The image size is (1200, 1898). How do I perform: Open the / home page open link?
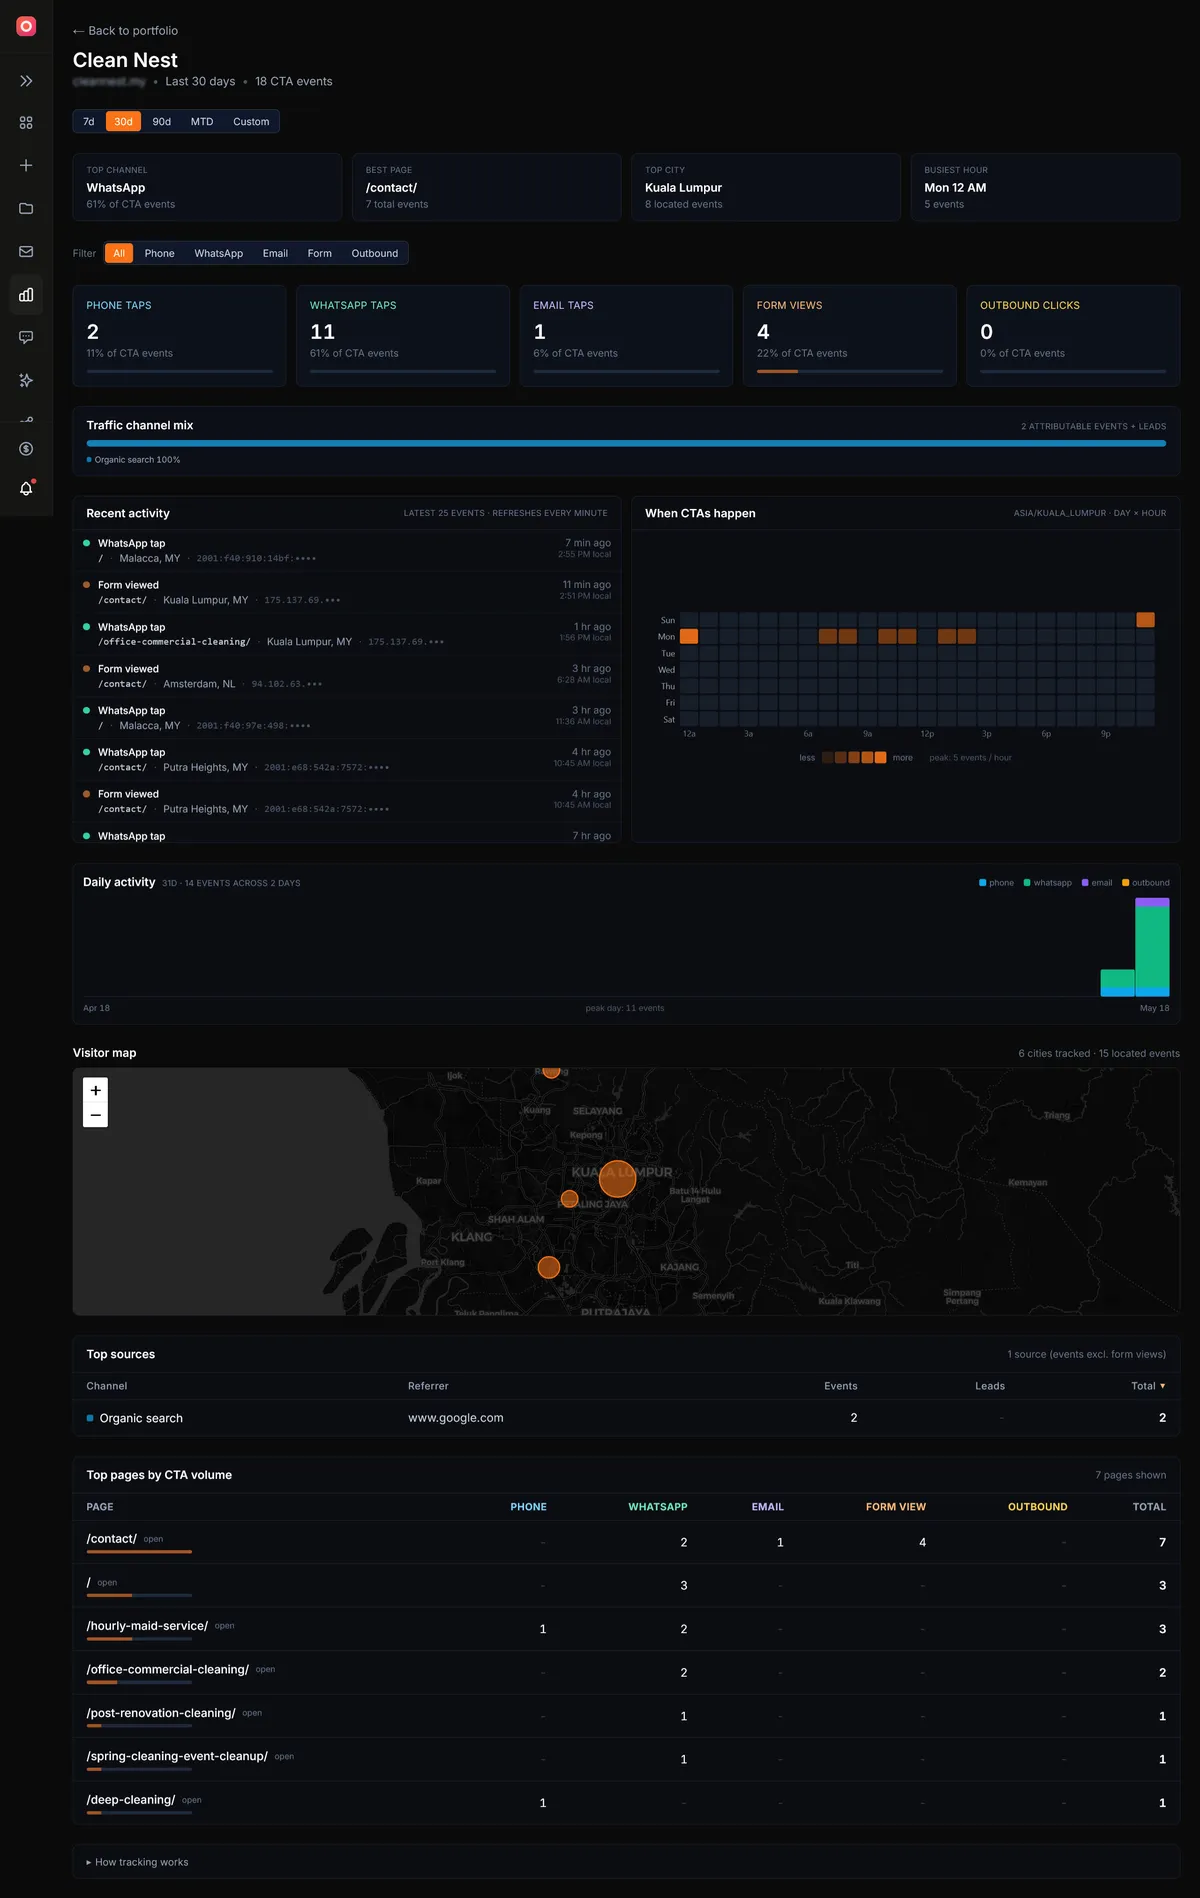click(107, 1583)
